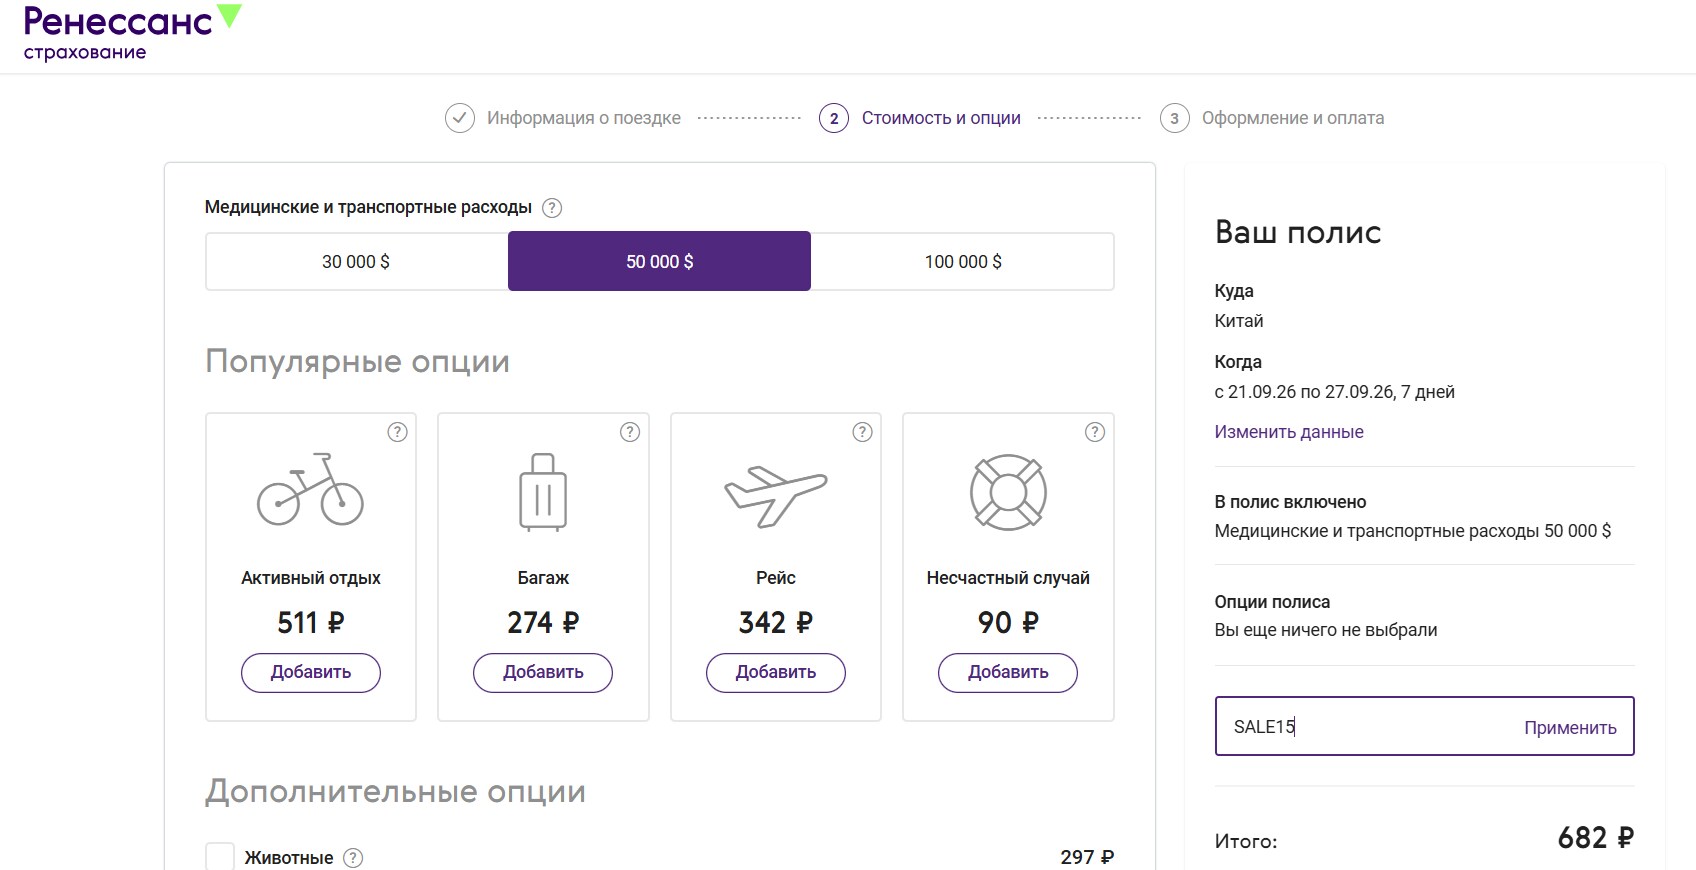
Task: Click the checkmark step icon for Информация о поездке
Action: (x=460, y=118)
